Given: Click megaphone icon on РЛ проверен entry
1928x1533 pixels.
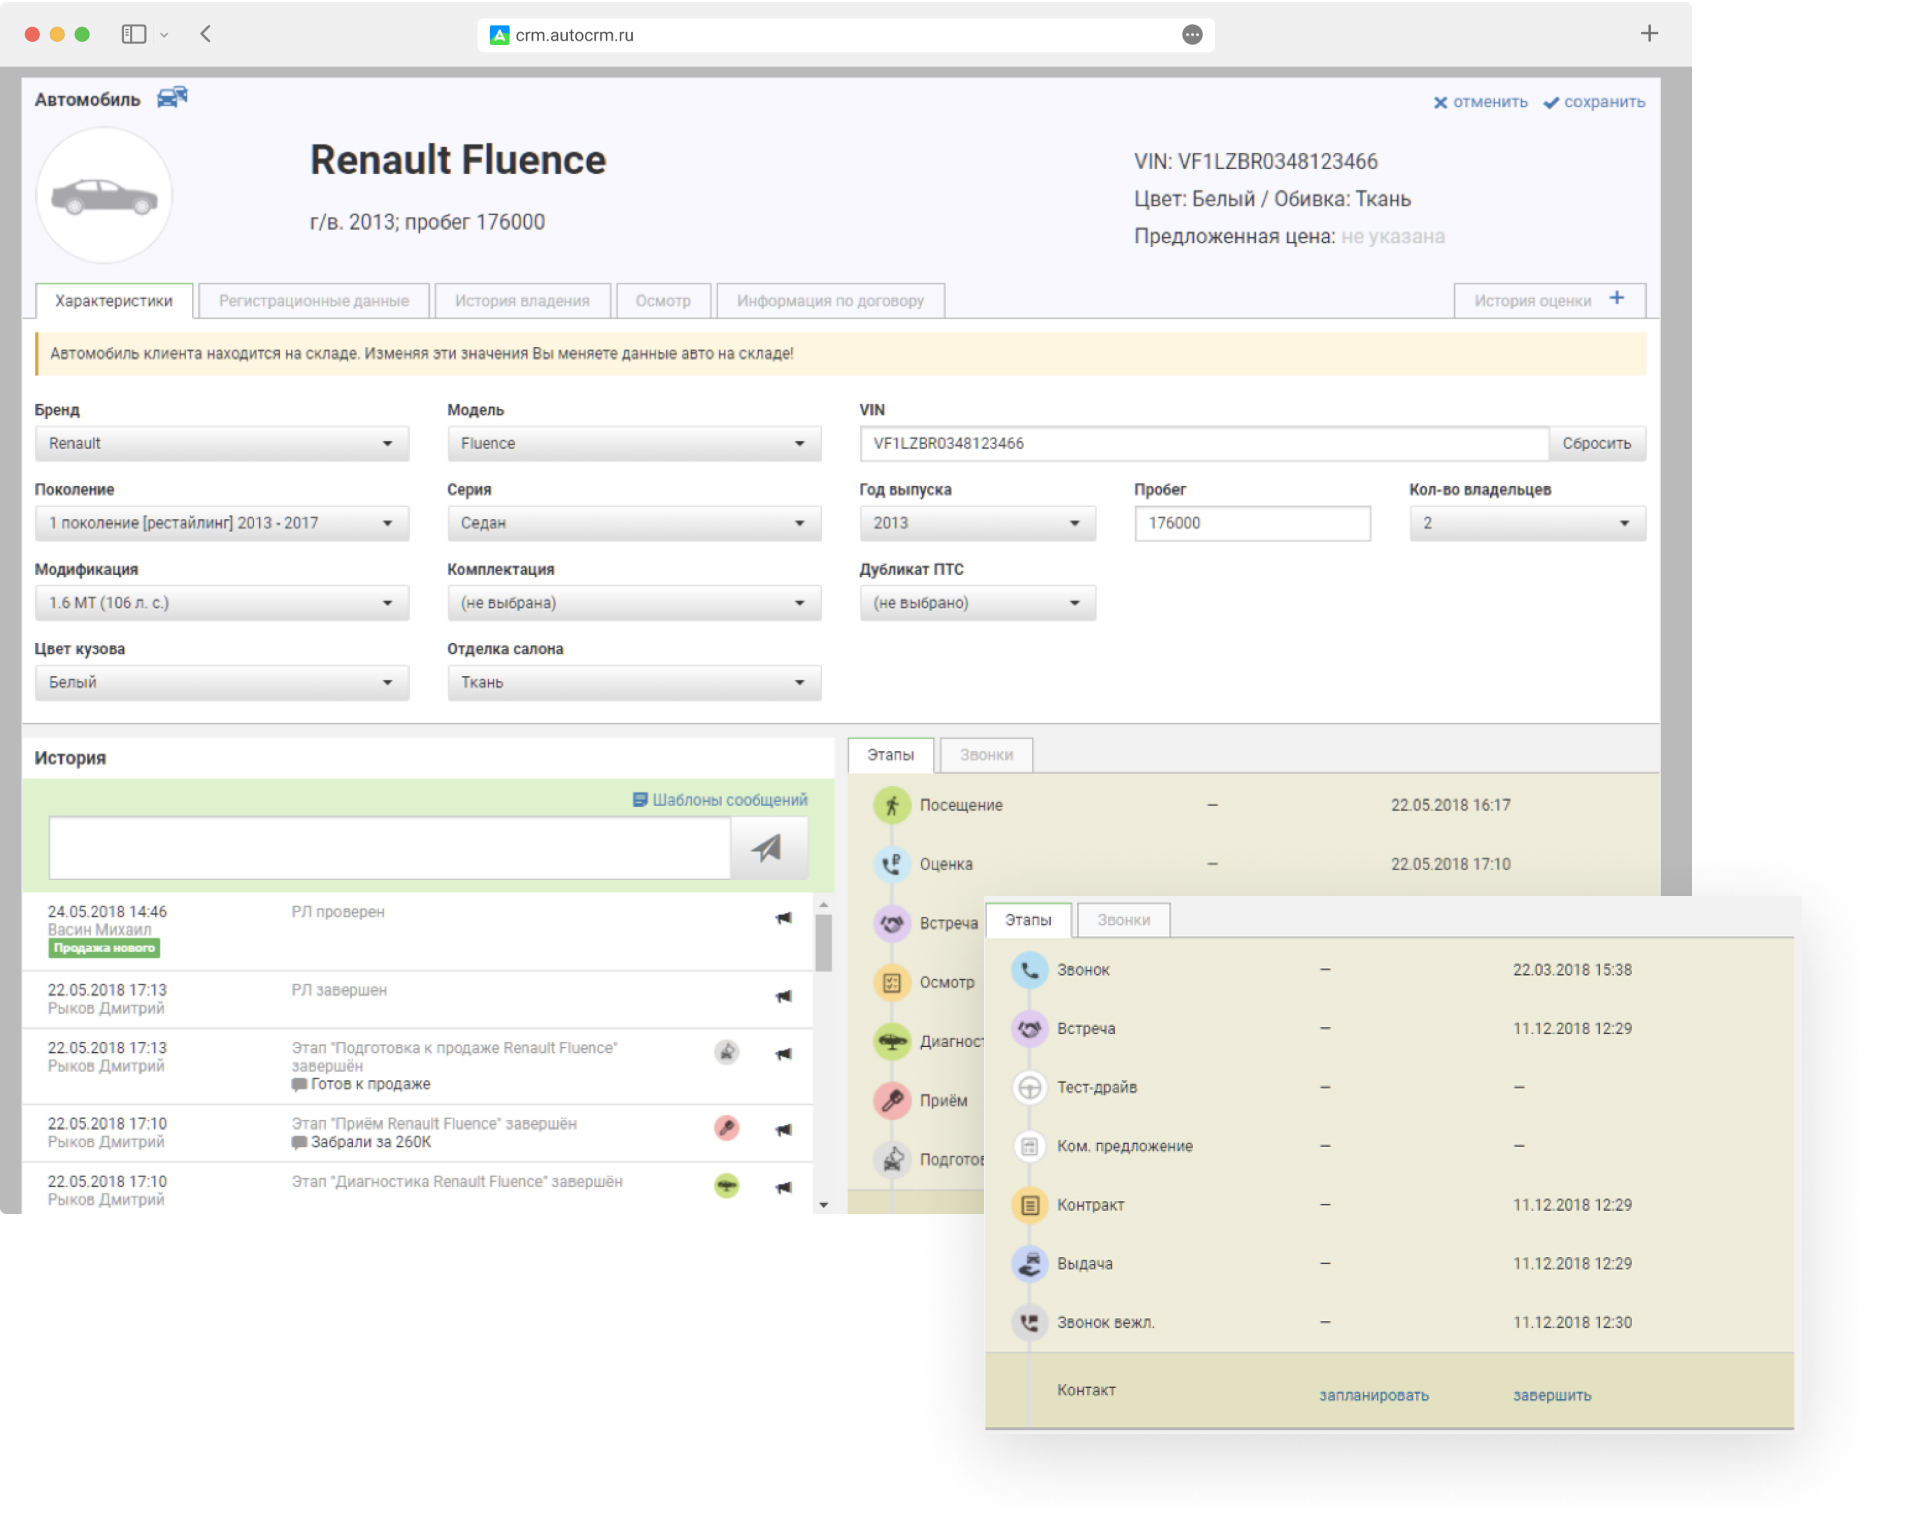Looking at the screenshot, I should coord(785,920).
